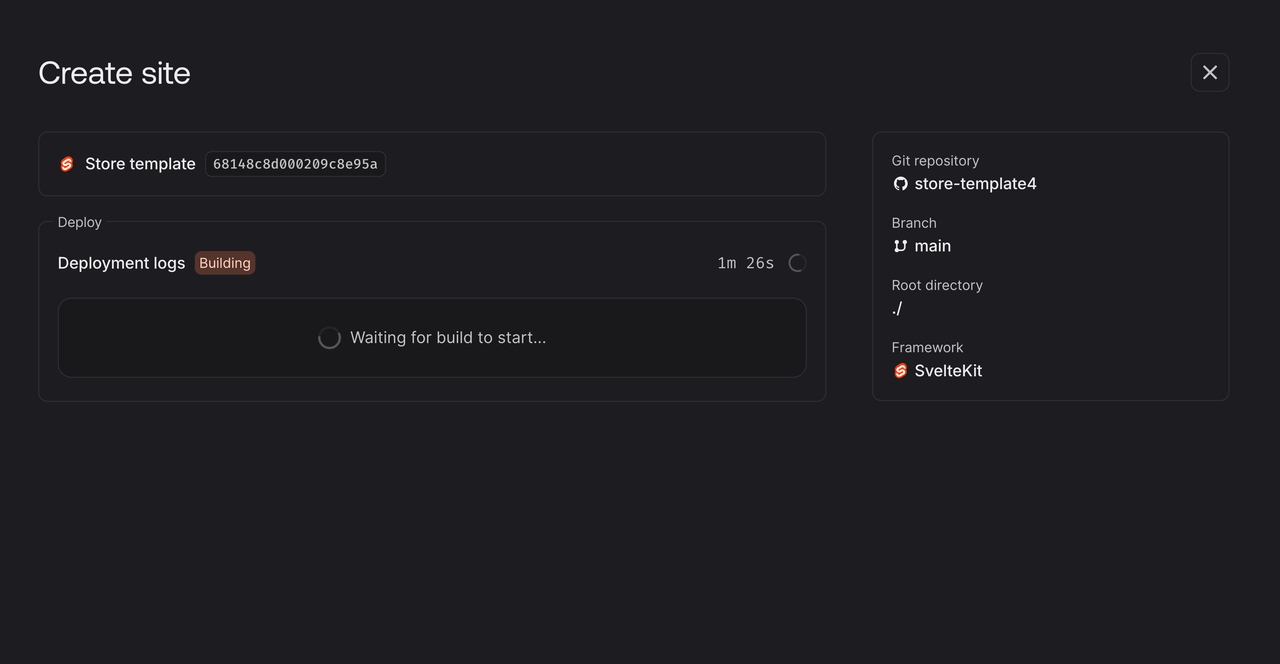Screen dimensions: 1280x664
Task: Click the spinner next to the build timer
Action: point(796,262)
